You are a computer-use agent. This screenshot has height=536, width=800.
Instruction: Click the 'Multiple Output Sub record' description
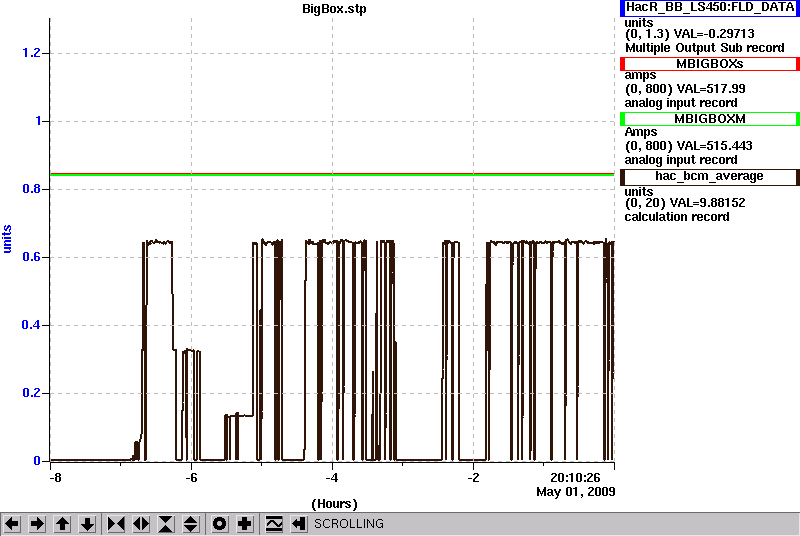click(x=705, y=48)
